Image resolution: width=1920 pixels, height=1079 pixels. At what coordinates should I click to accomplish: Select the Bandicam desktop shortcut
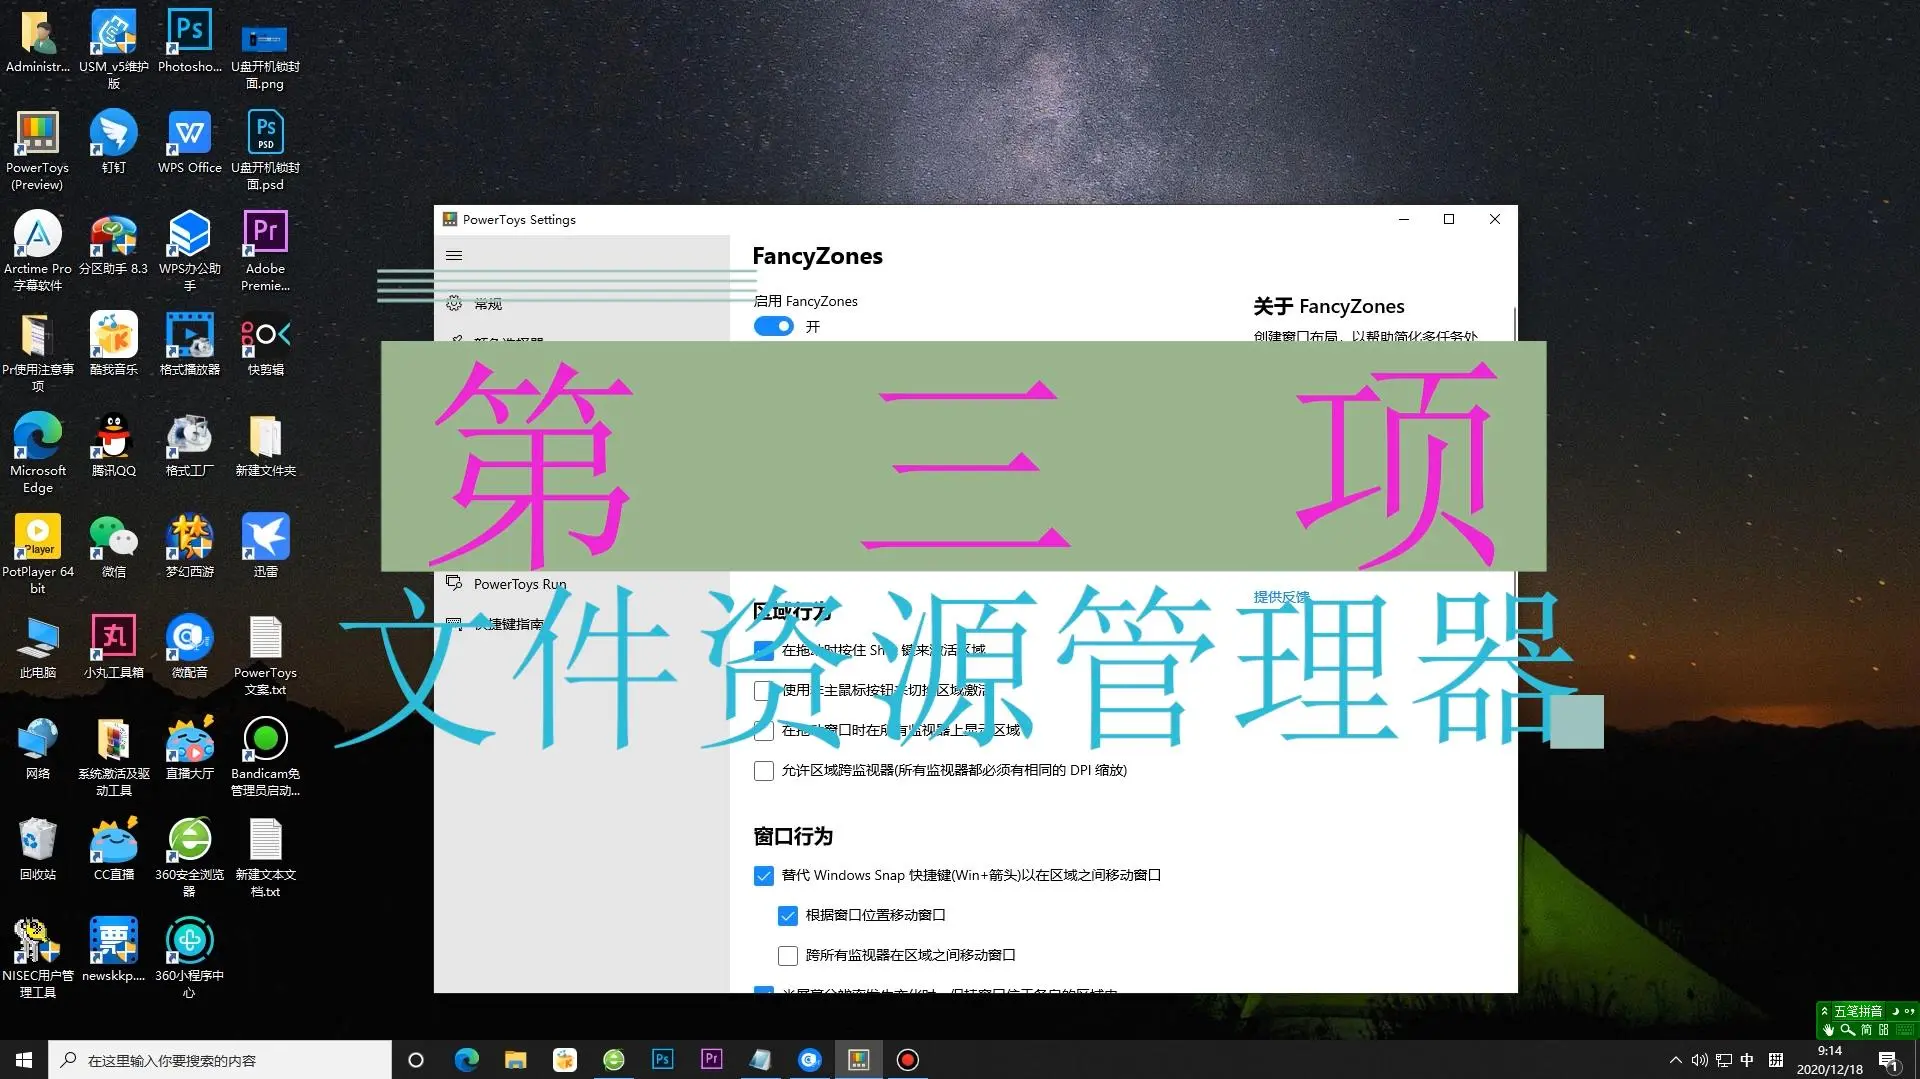pos(266,756)
